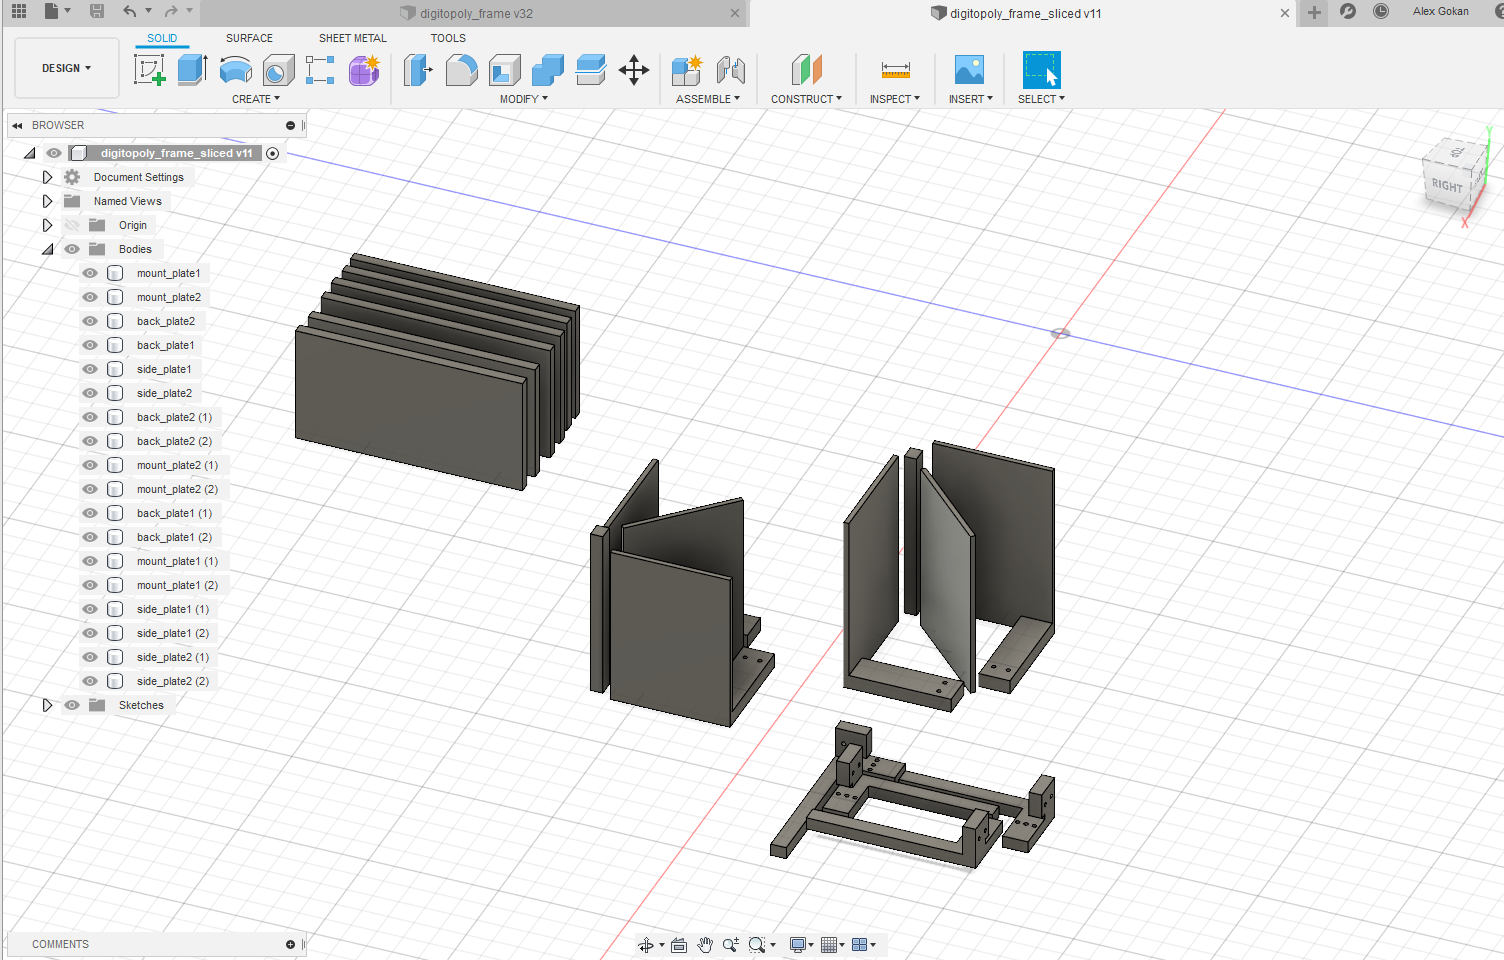1504x960 pixels.
Task: Hide the side_plate2 (2) body
Action: point(90,681)
